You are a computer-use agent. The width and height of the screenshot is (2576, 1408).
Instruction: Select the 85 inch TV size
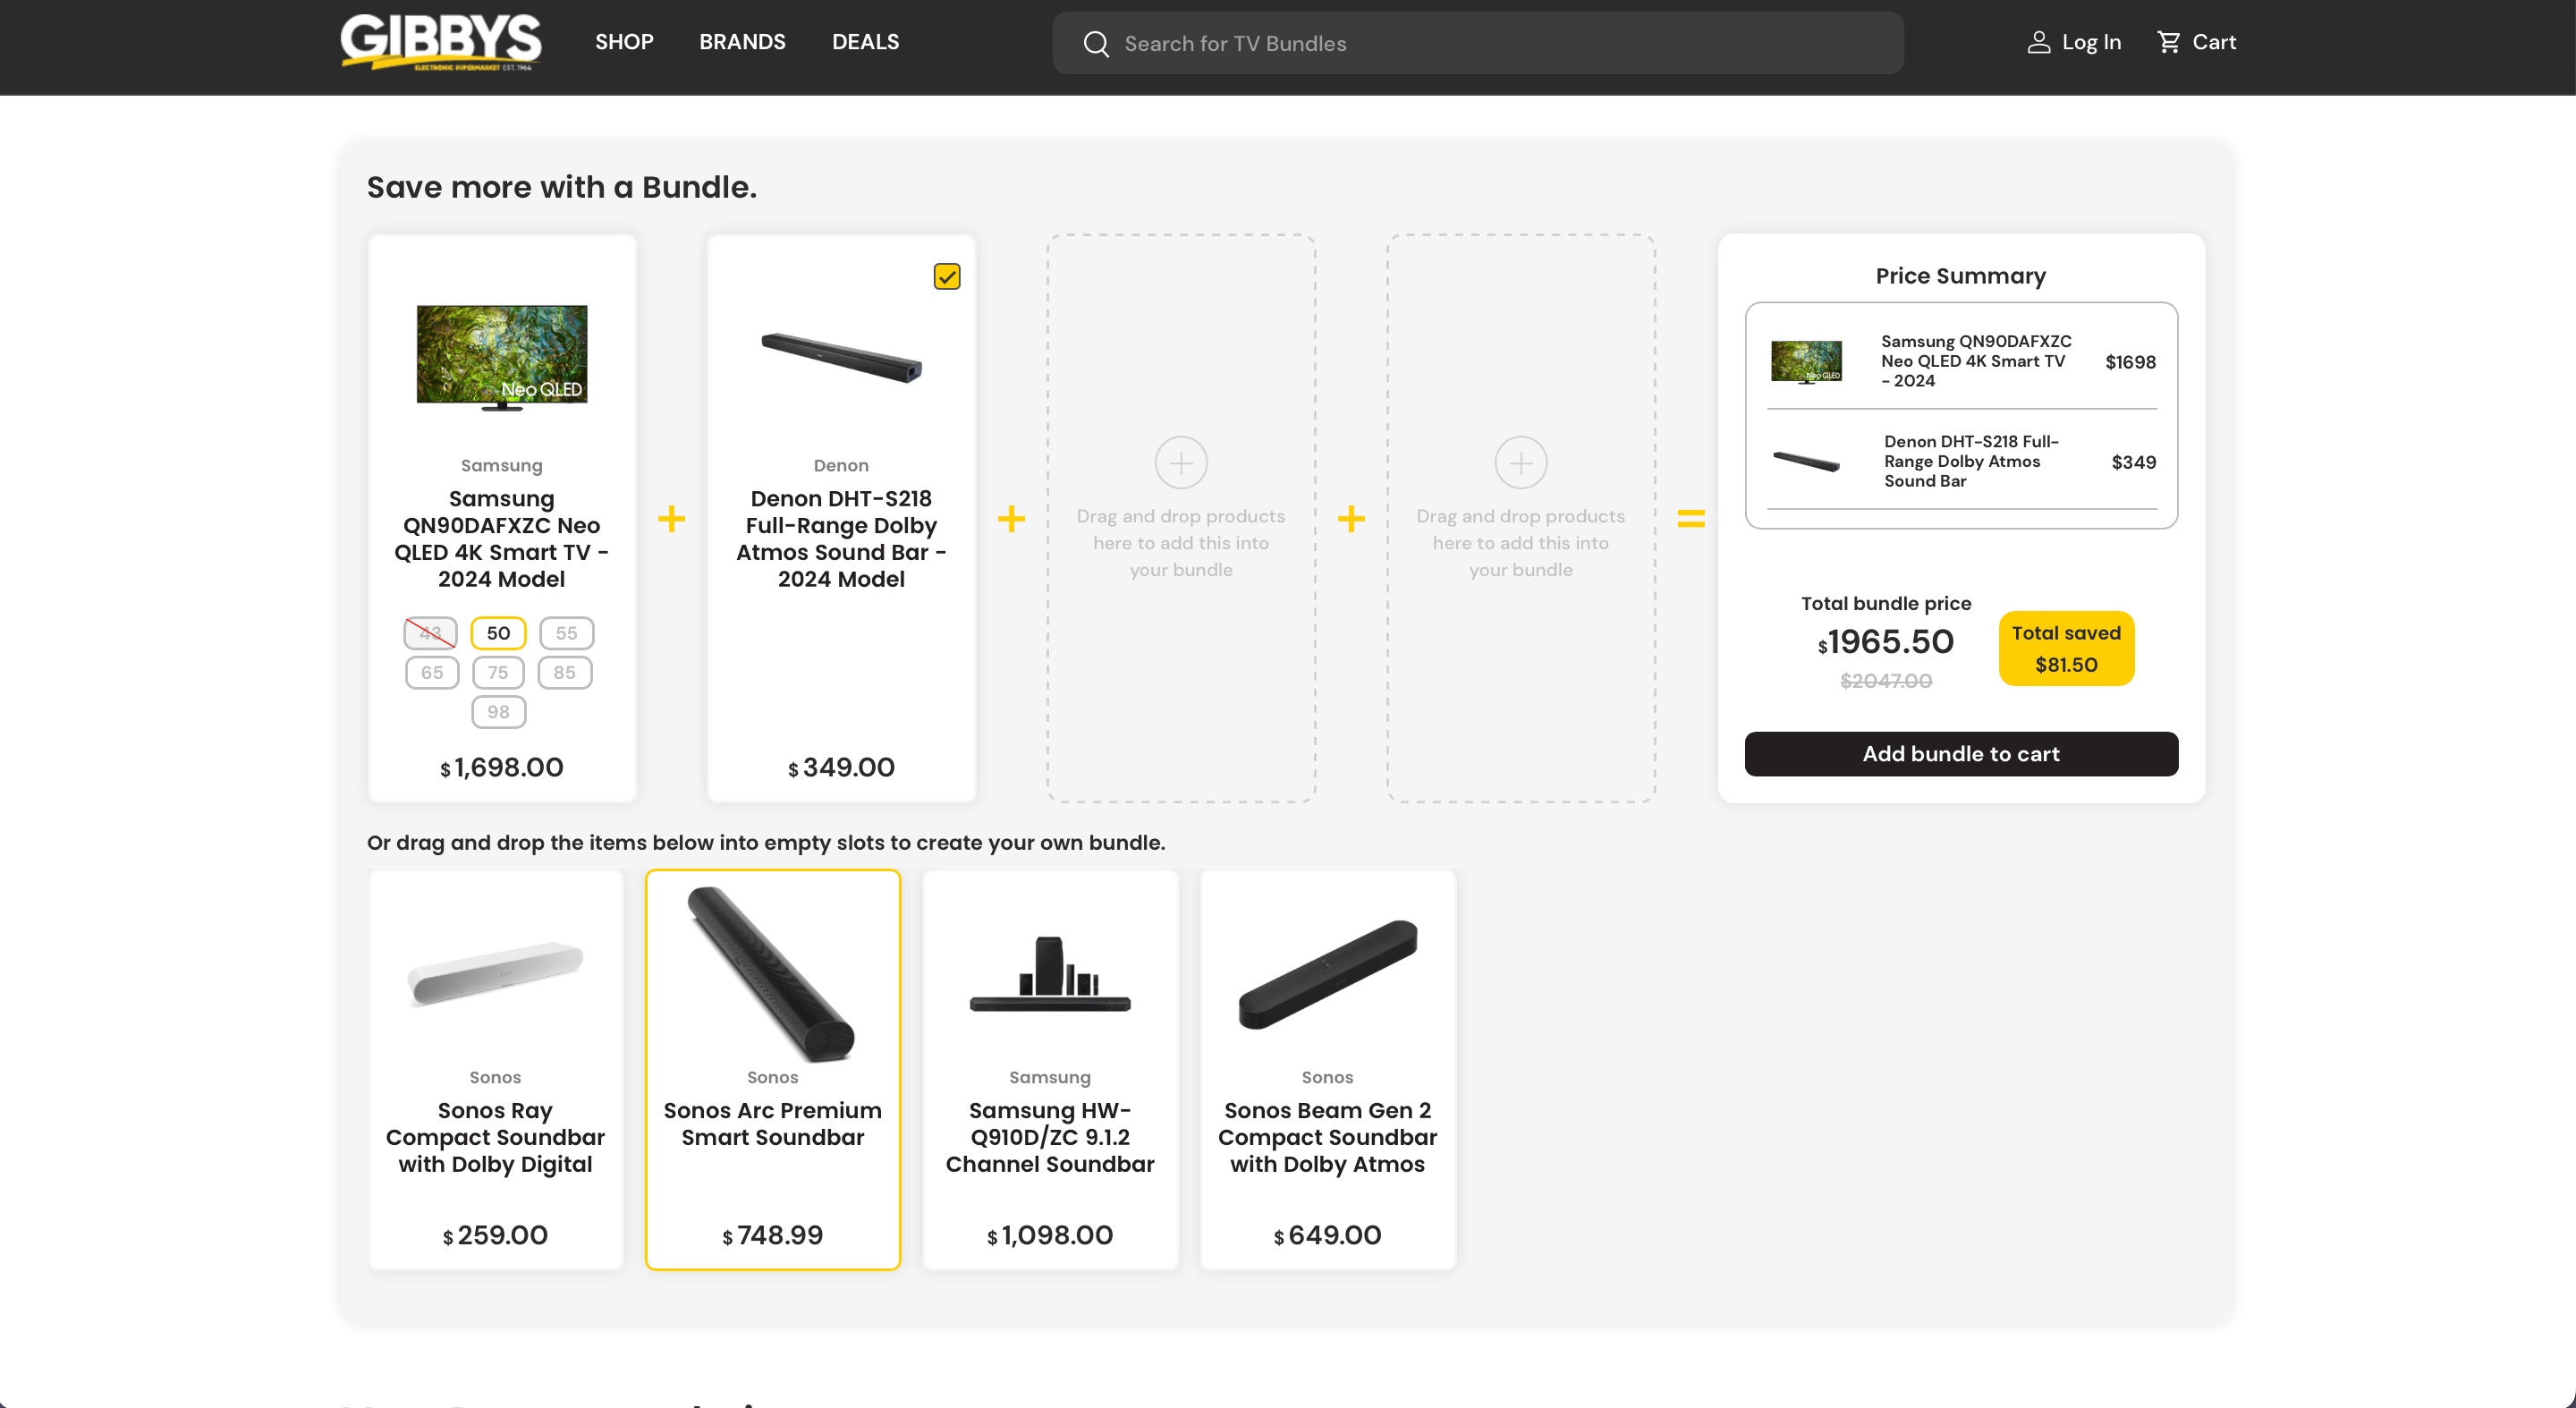[565, 673]
